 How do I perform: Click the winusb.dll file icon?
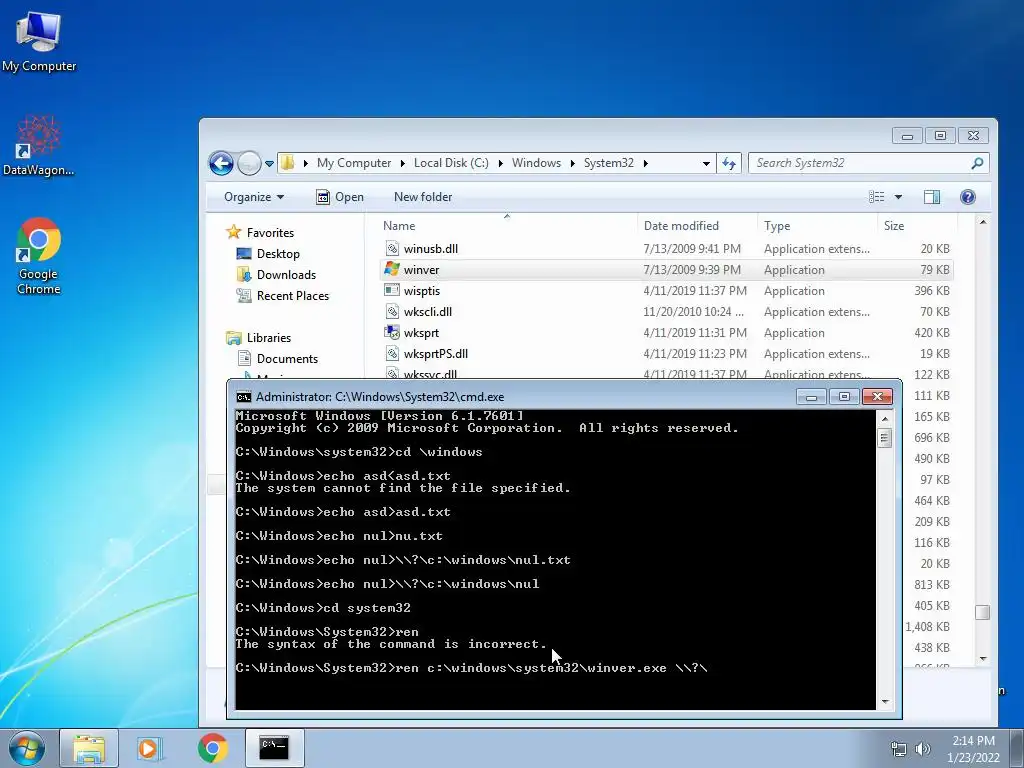coord(392,248)
